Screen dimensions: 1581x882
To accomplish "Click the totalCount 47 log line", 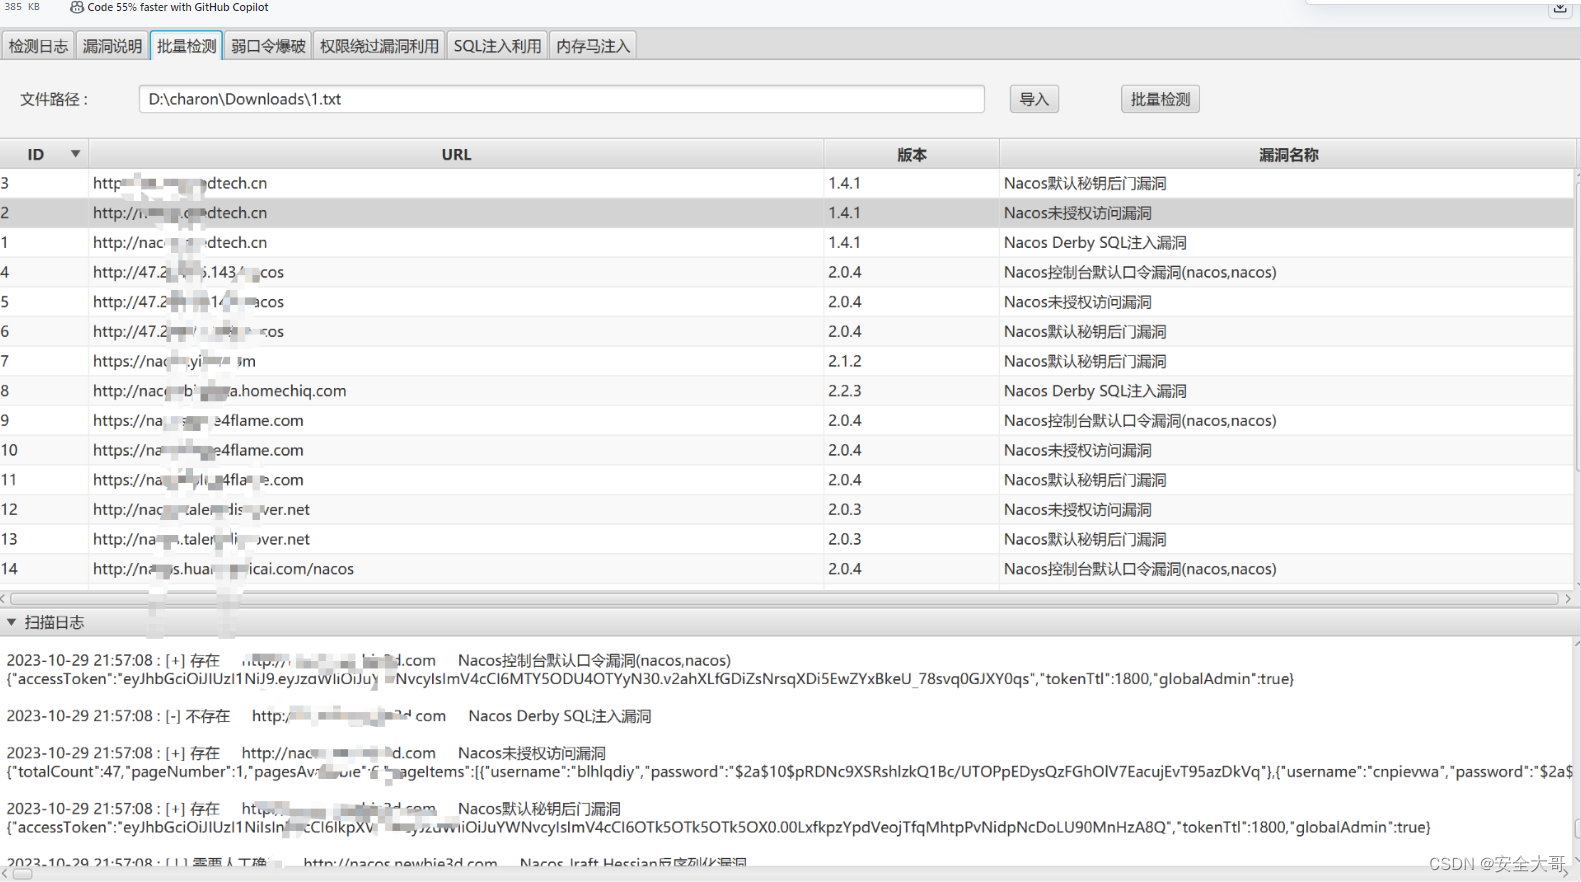I will [789, 772].
